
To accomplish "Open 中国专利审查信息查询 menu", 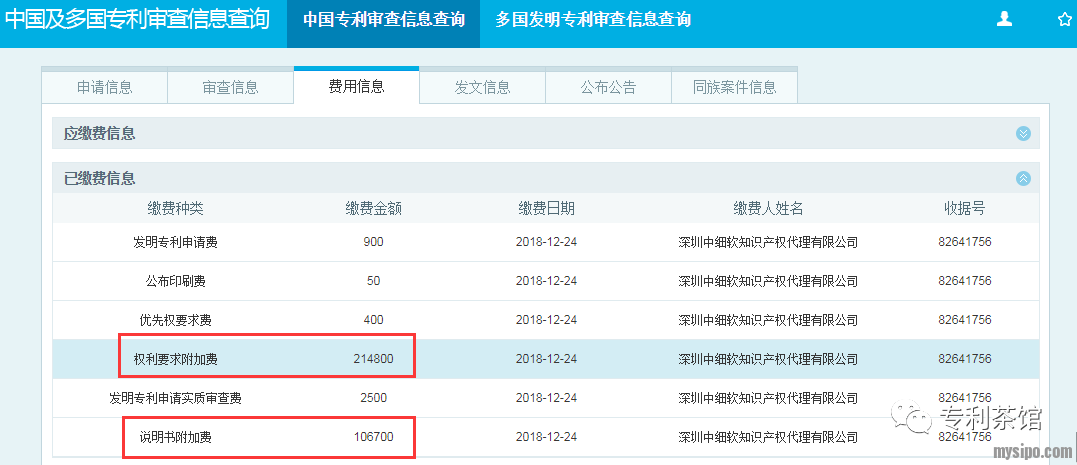I will tap(383, 20).
